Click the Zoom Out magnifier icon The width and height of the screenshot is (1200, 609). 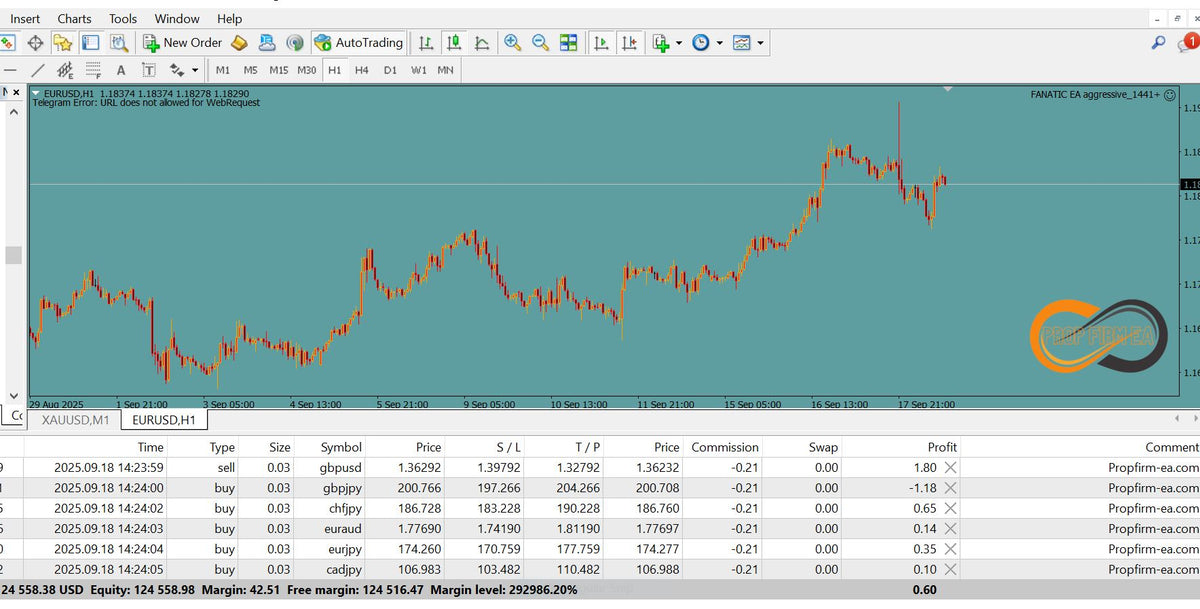(x=541, y=43)
